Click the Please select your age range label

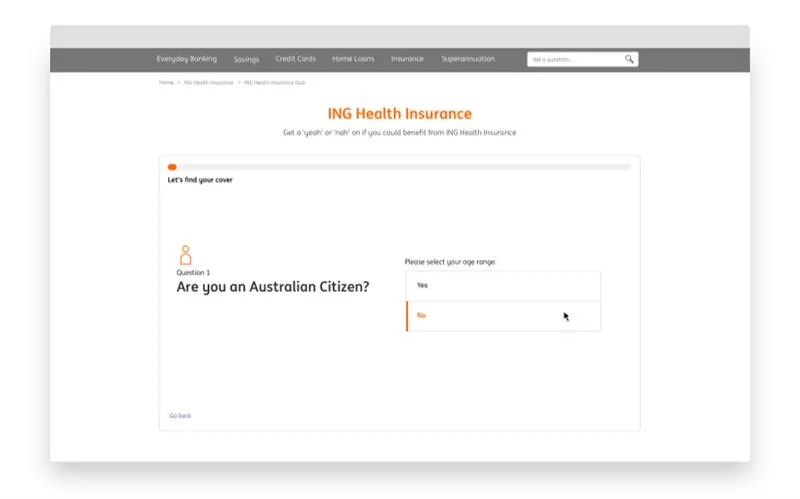pyautogui.click(x=450, y=262)
